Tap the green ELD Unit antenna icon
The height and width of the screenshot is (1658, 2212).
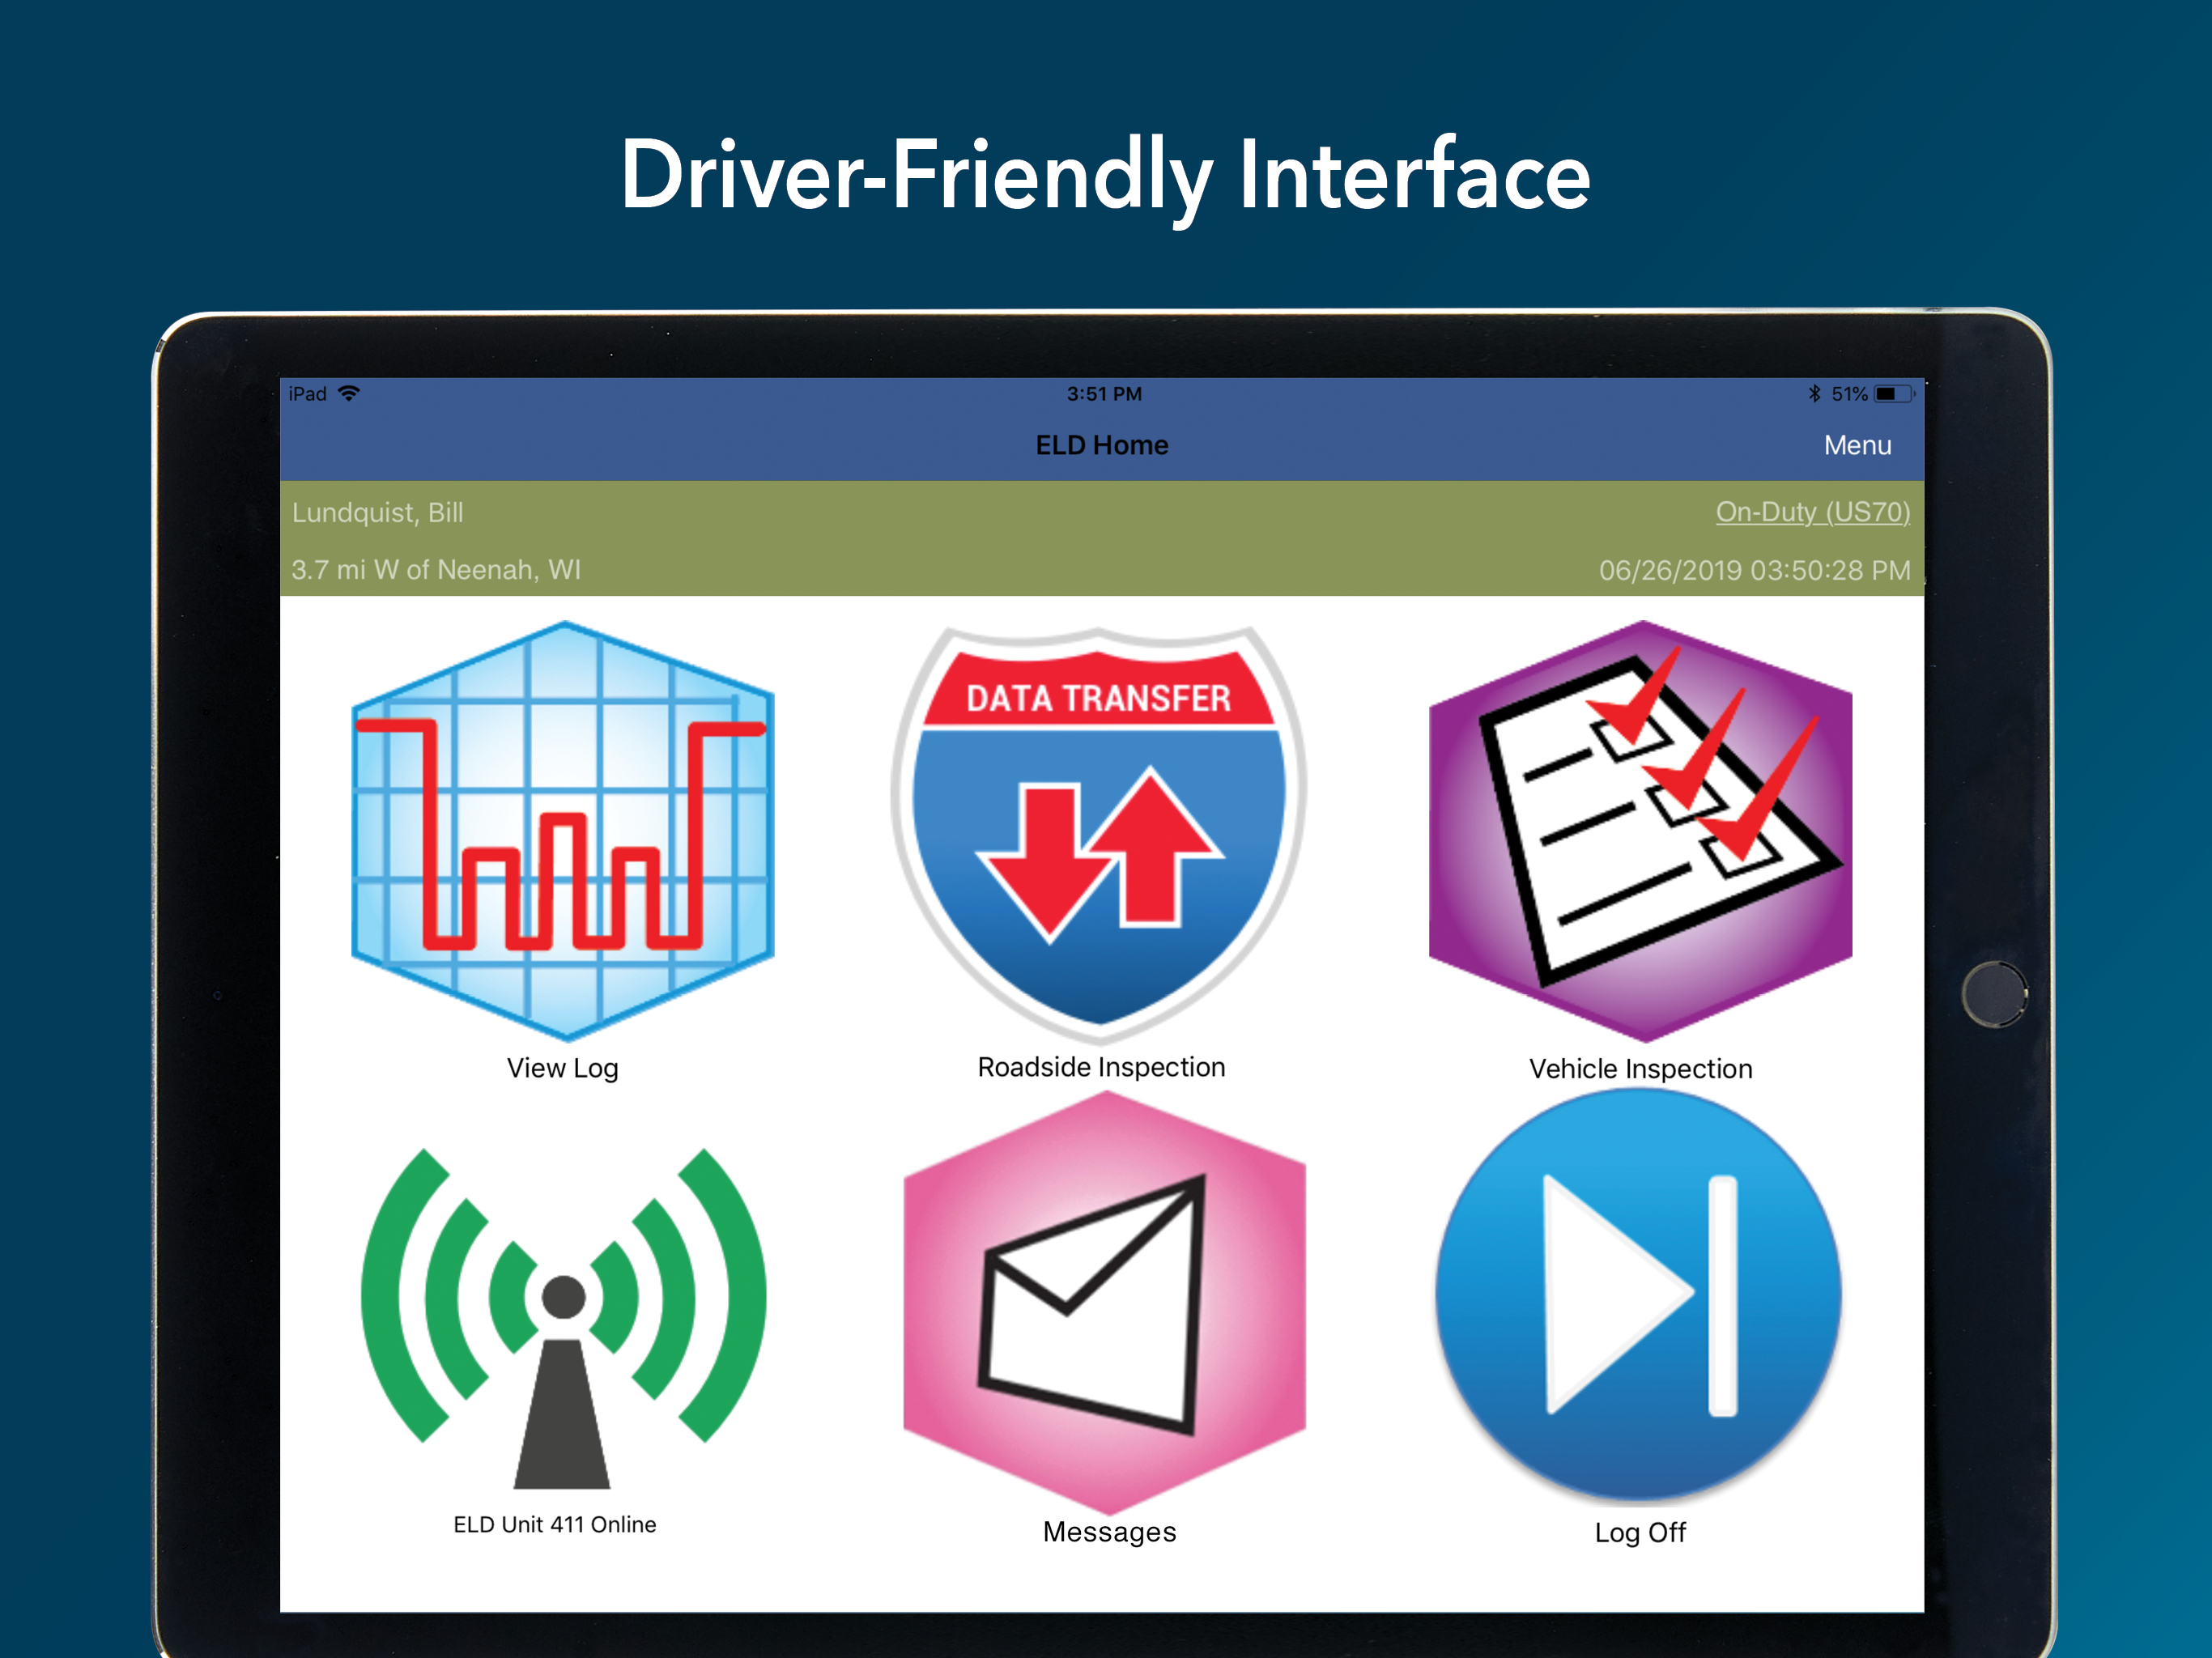coord(563,1318)
